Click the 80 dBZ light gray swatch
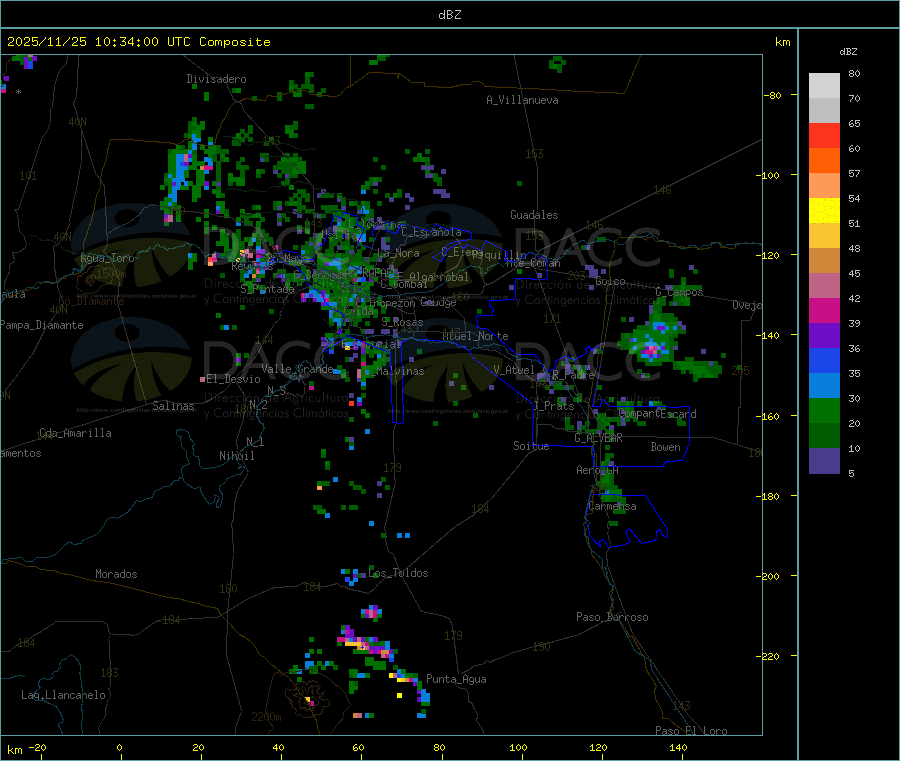This screenshot has height=761, width=900. click(824, 86)
